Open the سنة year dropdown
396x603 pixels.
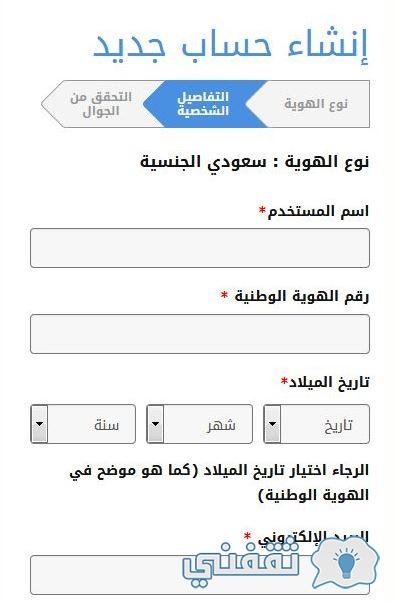click(x=83, y=424)
